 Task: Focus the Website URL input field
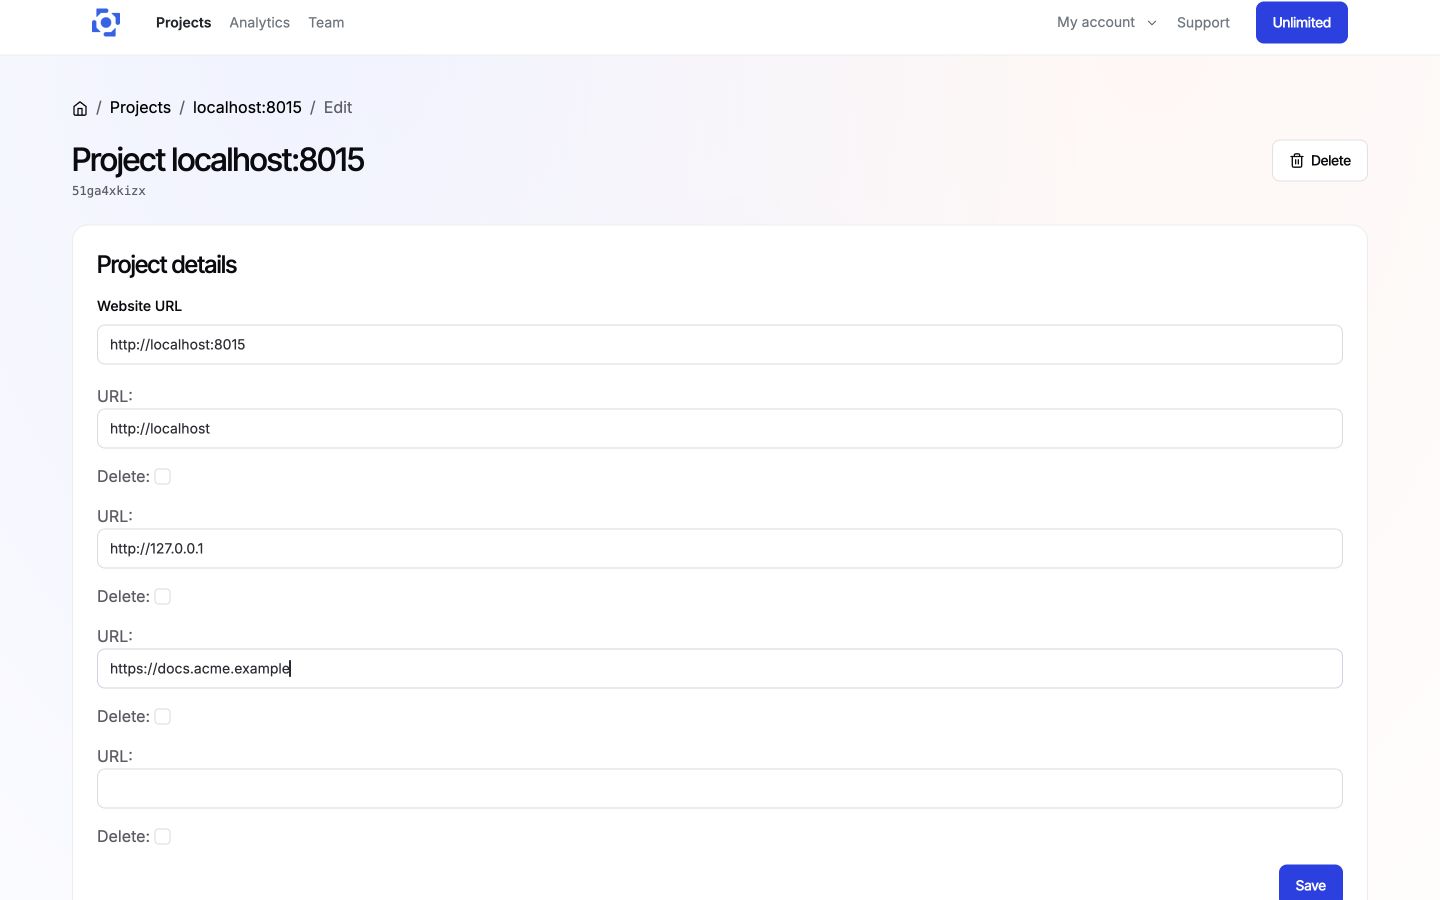tap(720, 344)
